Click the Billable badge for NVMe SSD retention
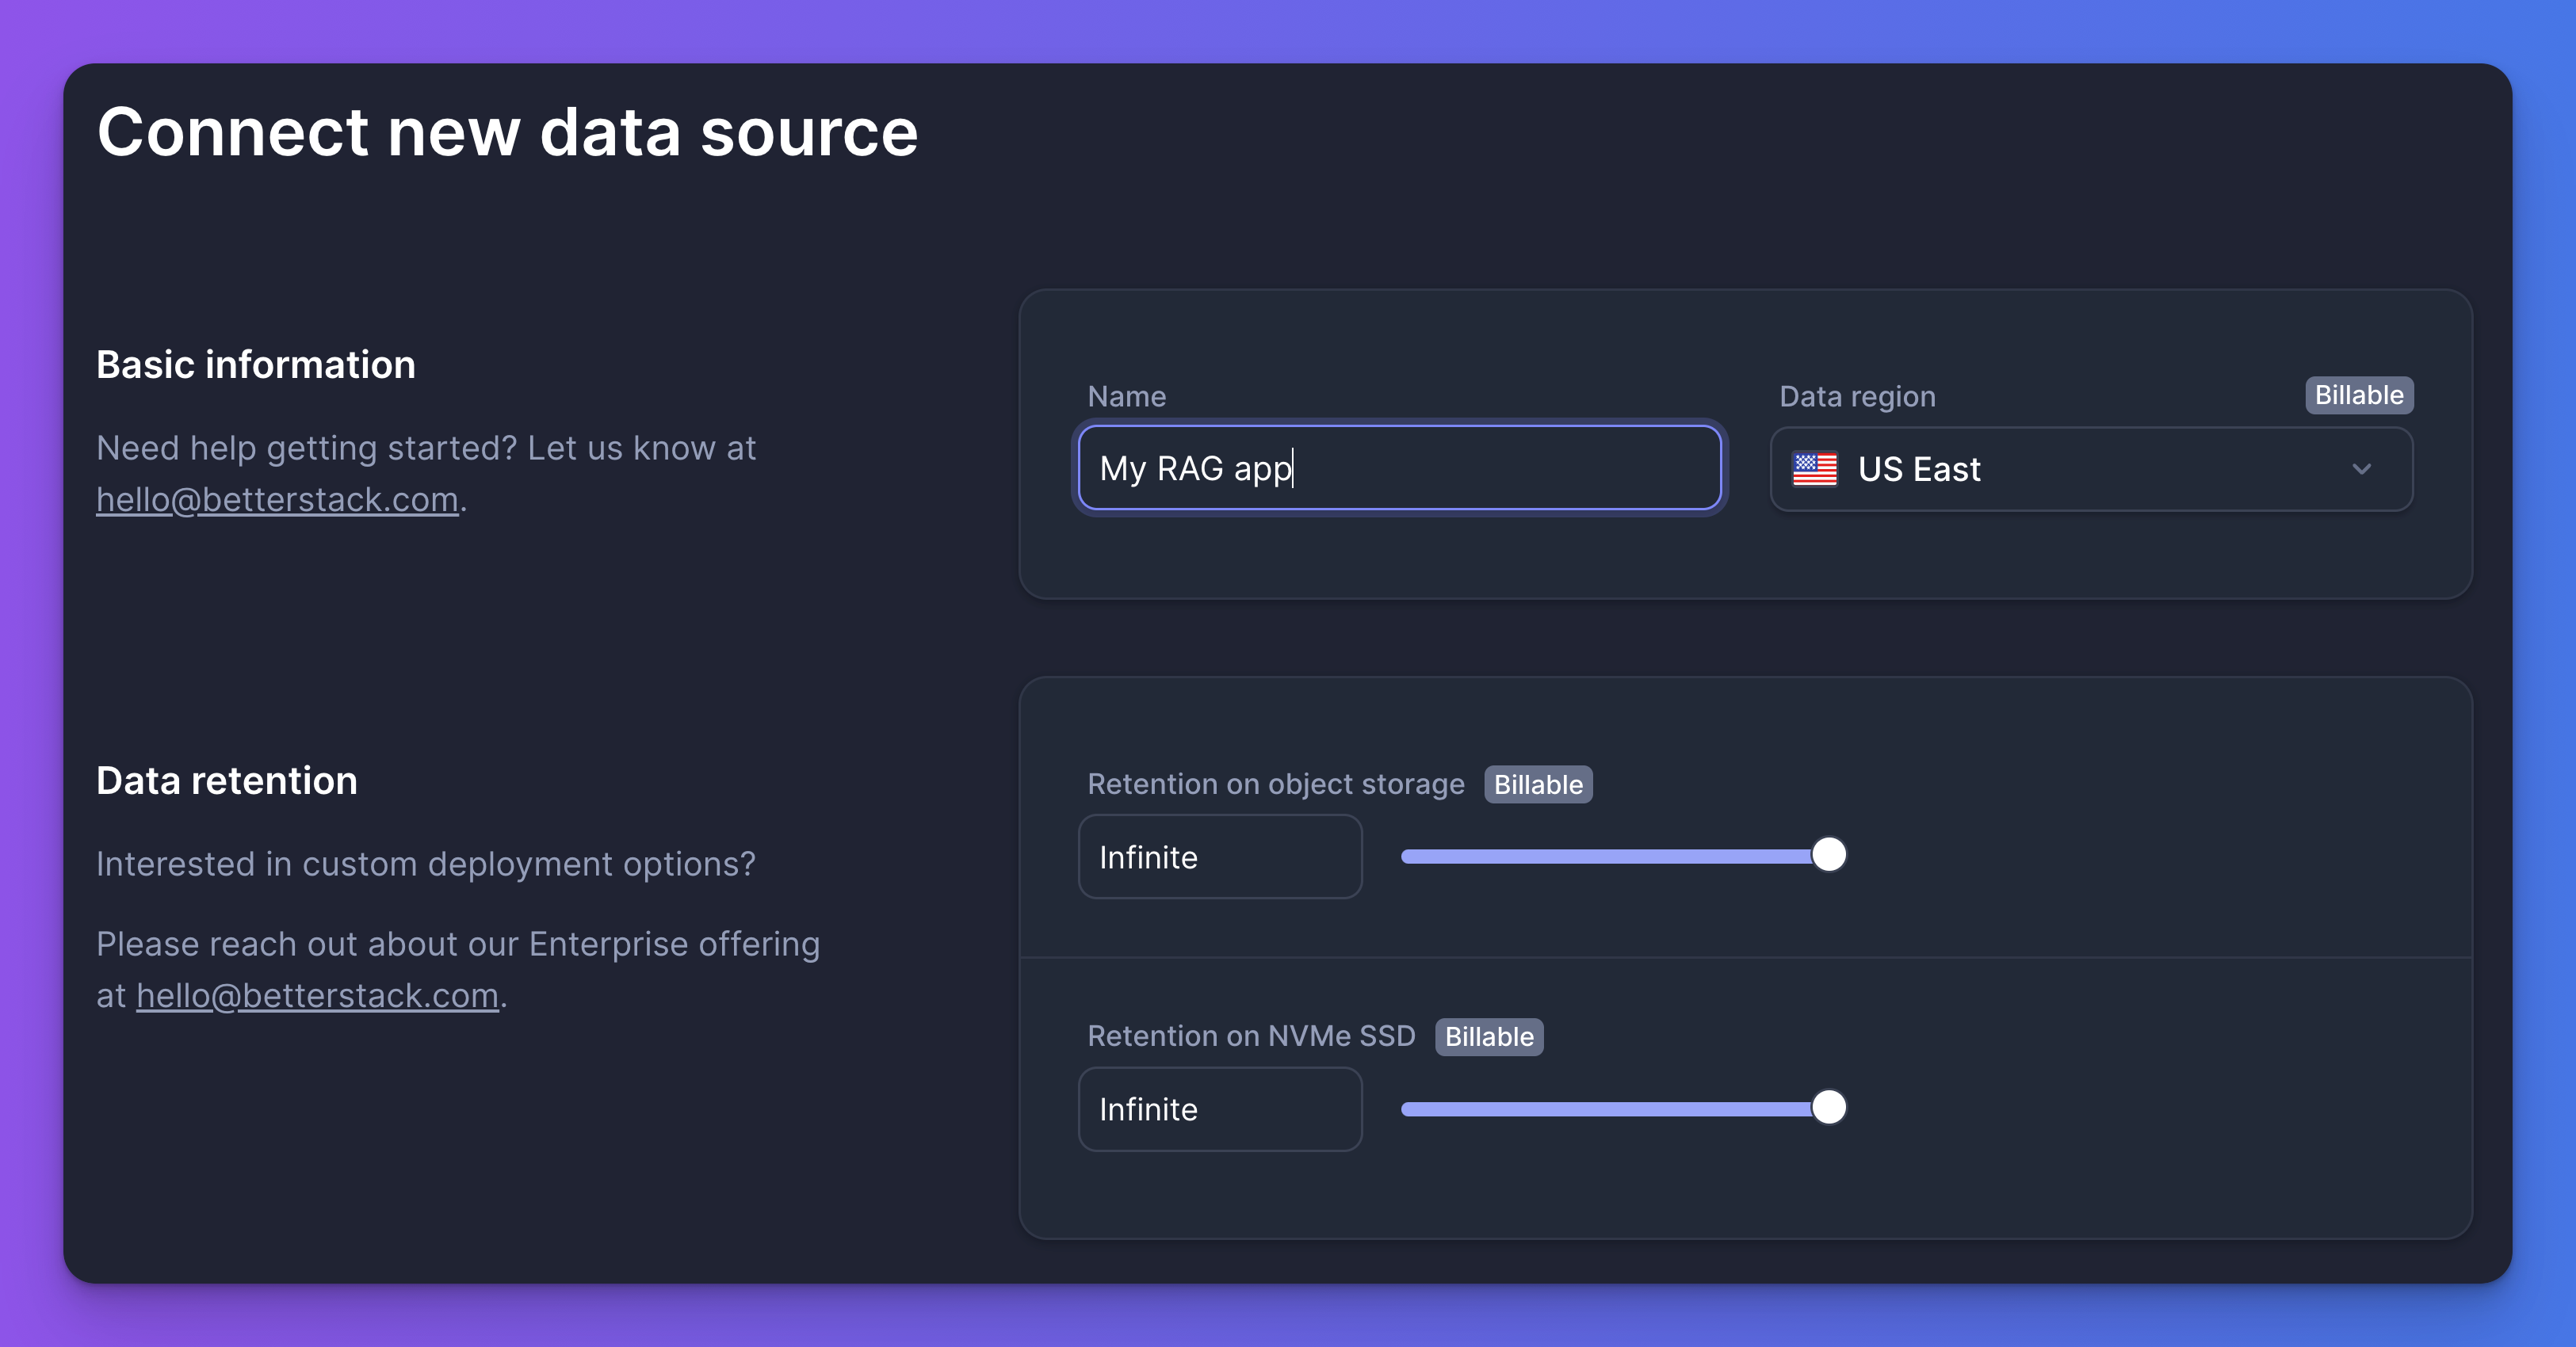2576x1347 pixels. (1489, 1037)
